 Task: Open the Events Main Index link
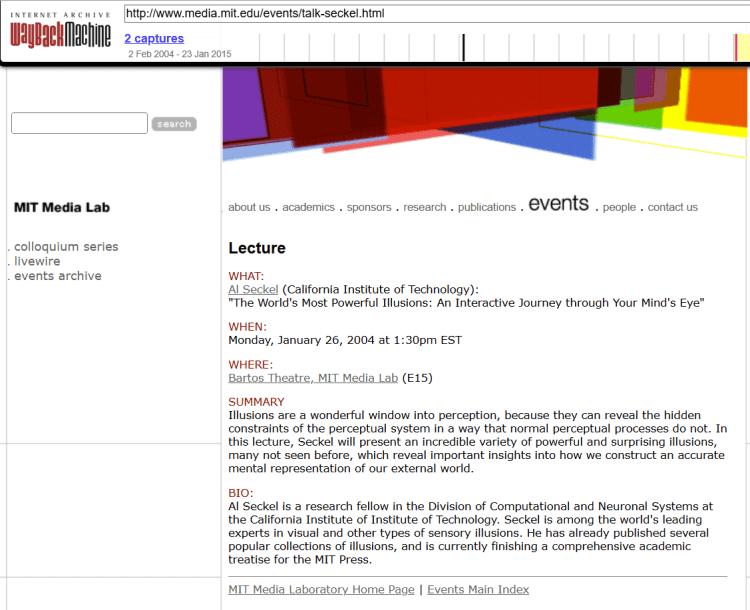(478, 589)
